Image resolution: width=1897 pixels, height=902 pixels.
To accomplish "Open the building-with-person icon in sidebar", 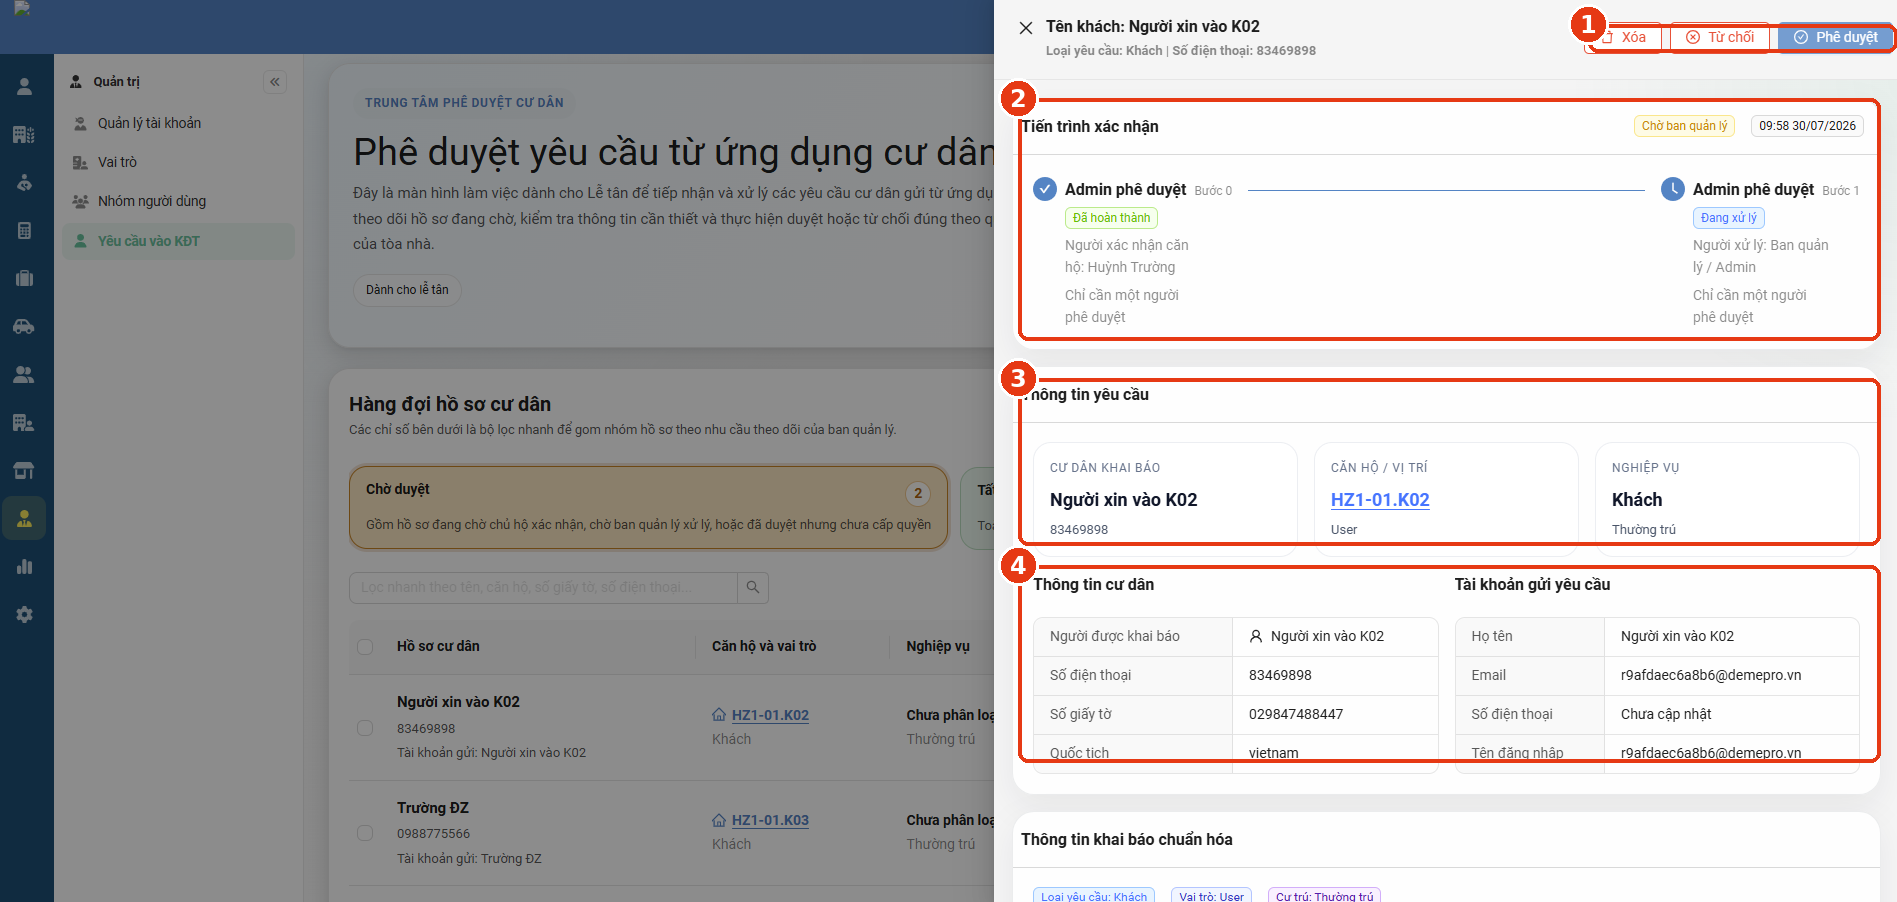I will pos(24,423).
